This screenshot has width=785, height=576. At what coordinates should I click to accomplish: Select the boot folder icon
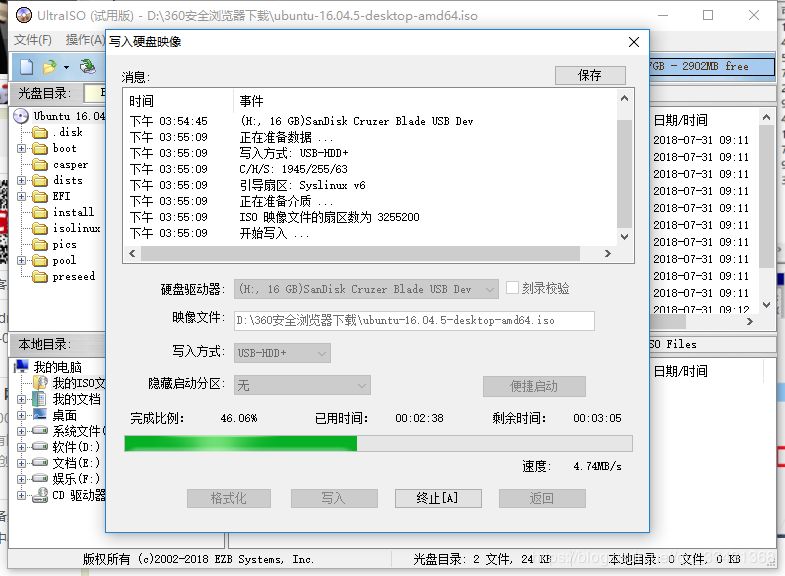coord(40,149)
